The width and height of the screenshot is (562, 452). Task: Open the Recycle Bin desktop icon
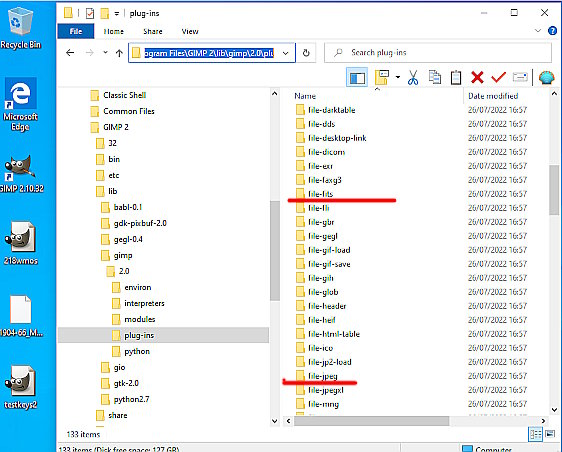click(x=20, y=28)
